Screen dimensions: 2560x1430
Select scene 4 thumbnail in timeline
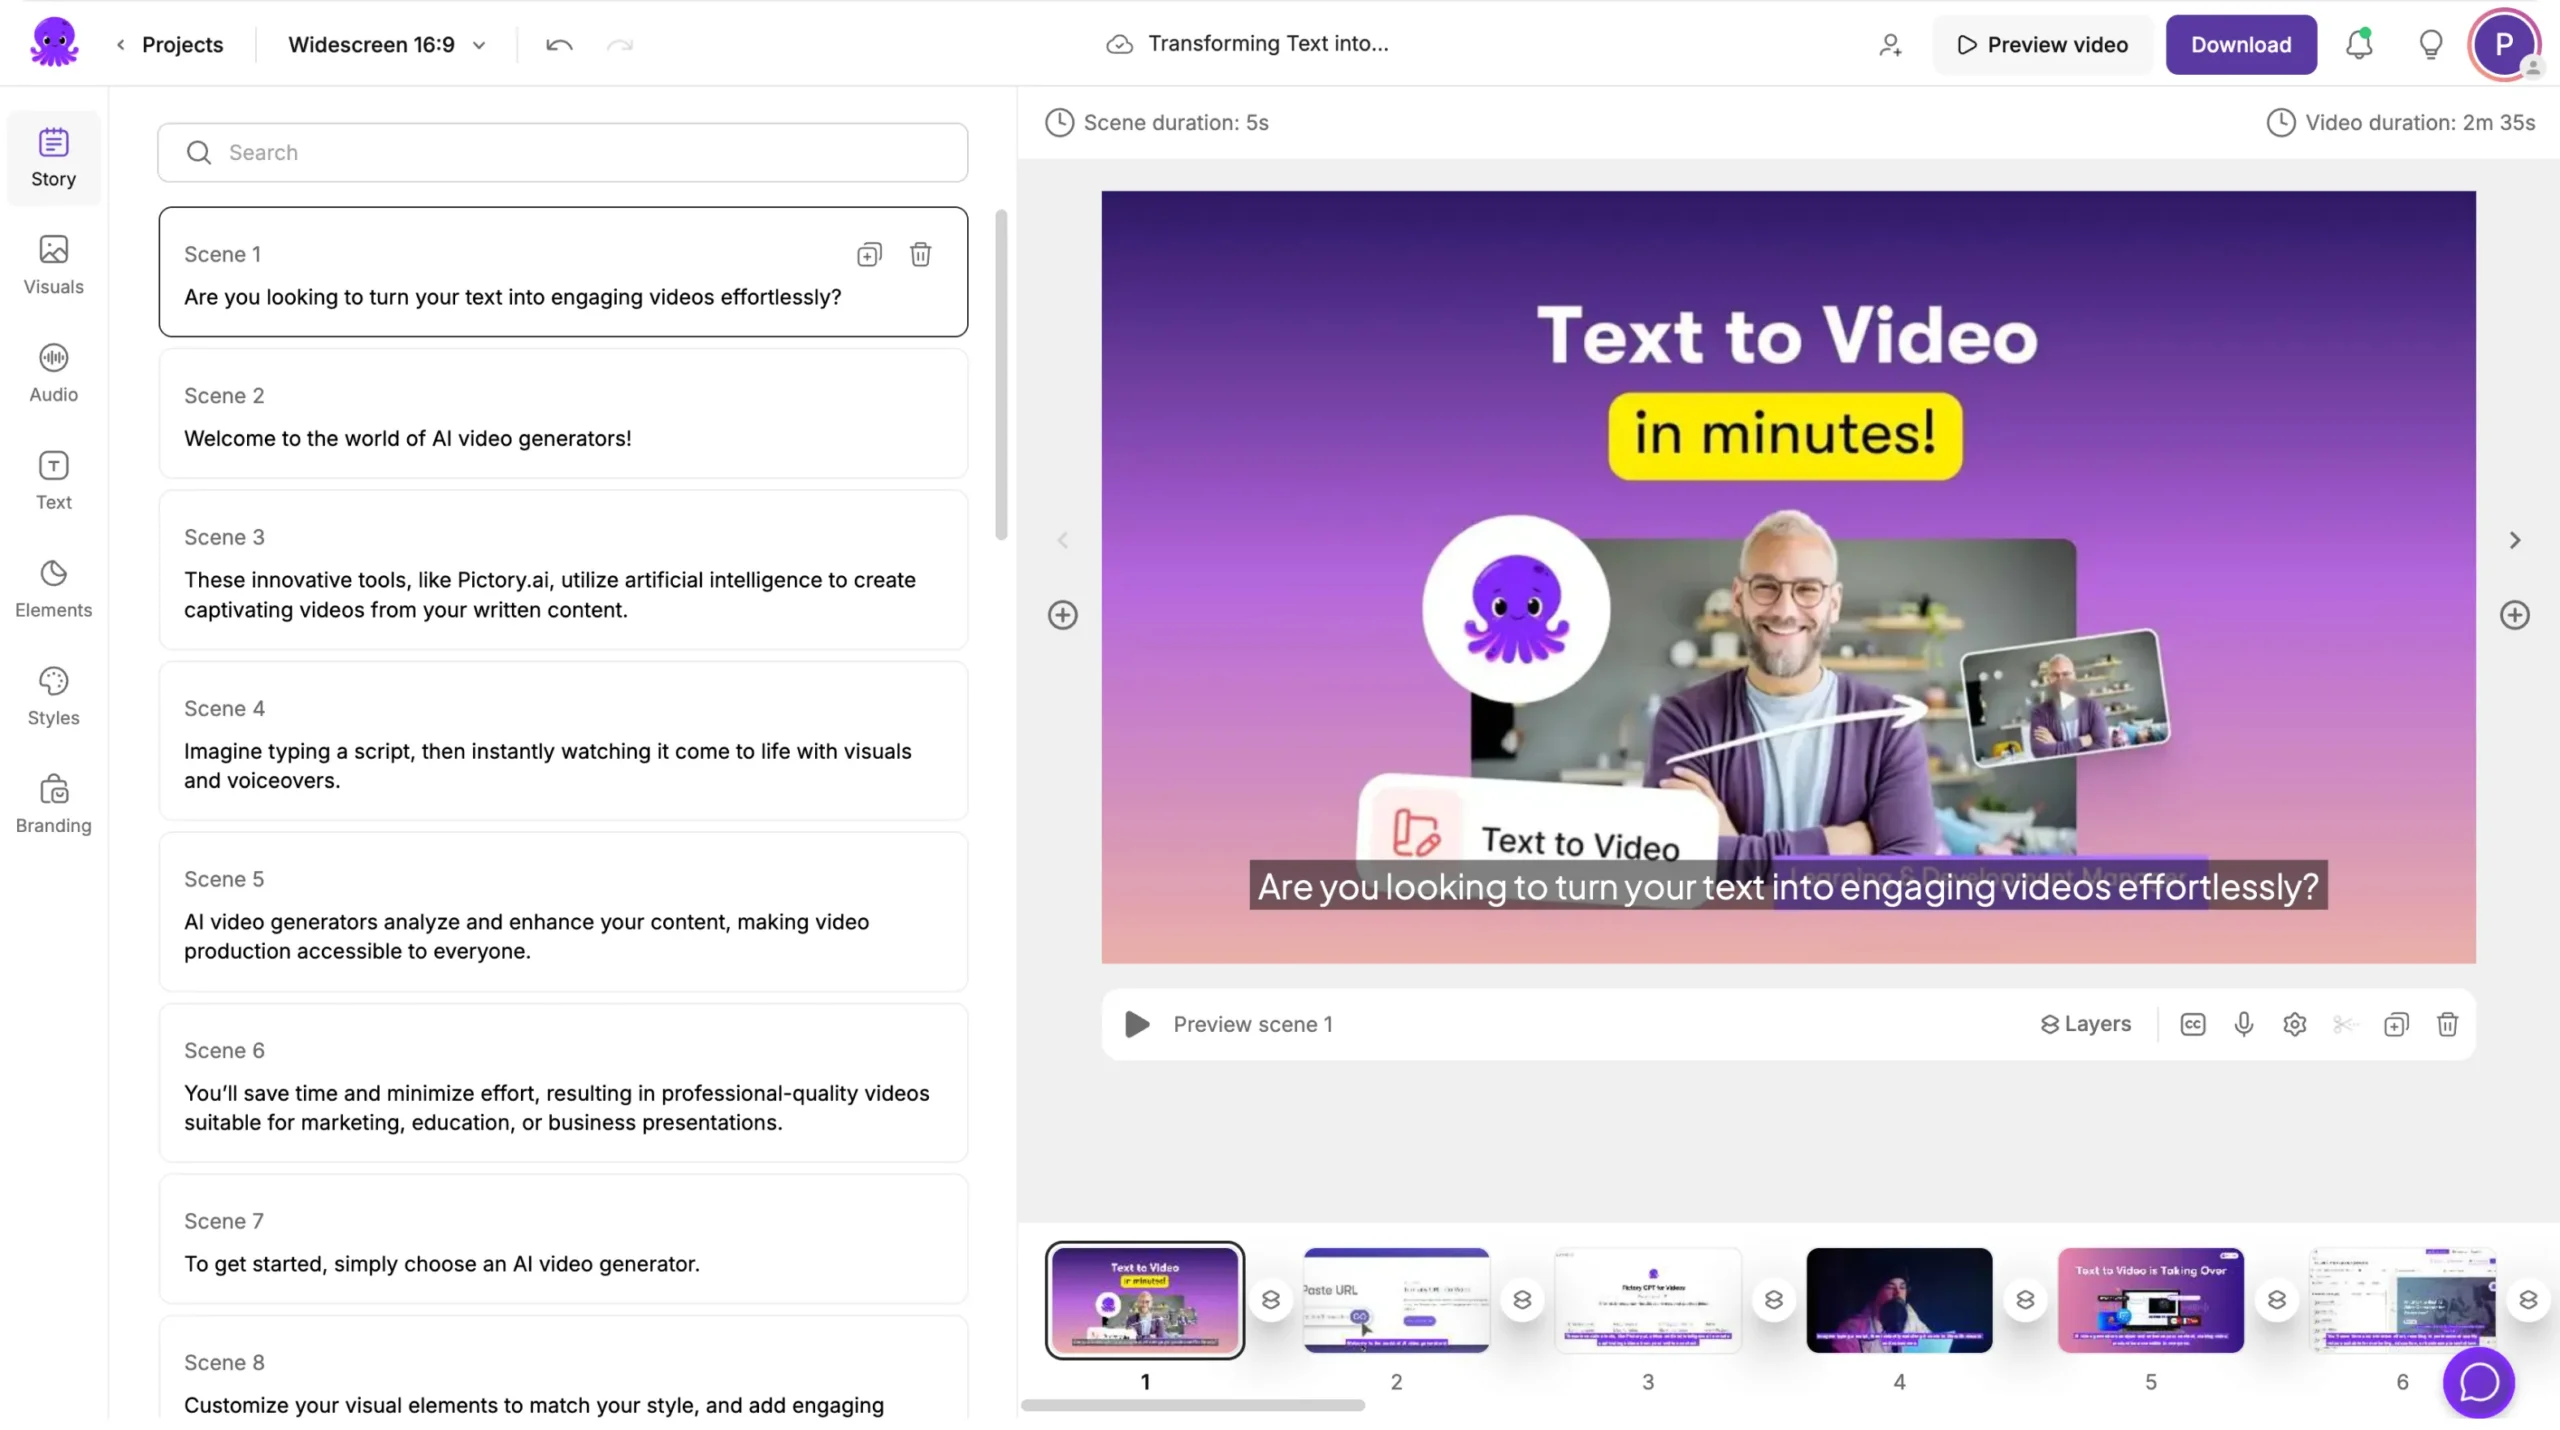click(x=1898, y=1299)
